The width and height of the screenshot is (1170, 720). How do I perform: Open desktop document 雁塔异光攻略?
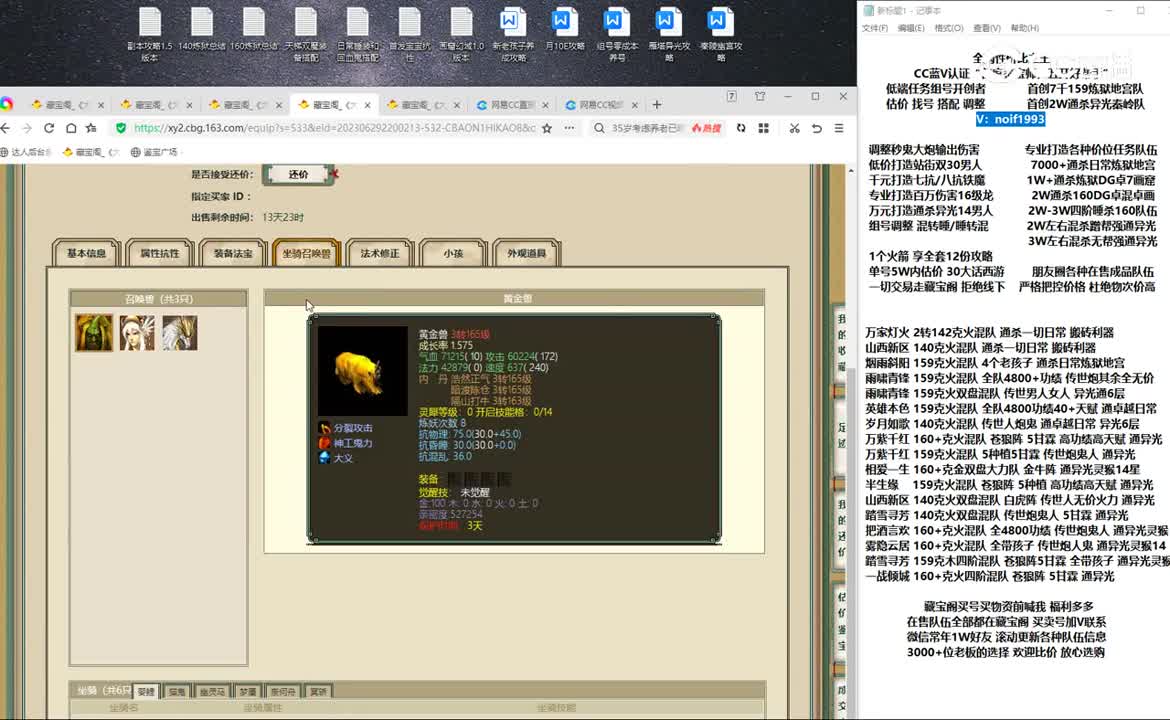(x=669, y=34)
